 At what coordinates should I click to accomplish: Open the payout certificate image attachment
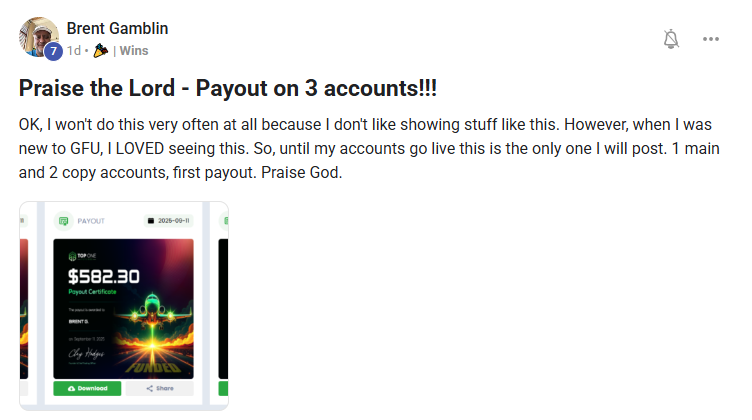(x=124, y=306)
